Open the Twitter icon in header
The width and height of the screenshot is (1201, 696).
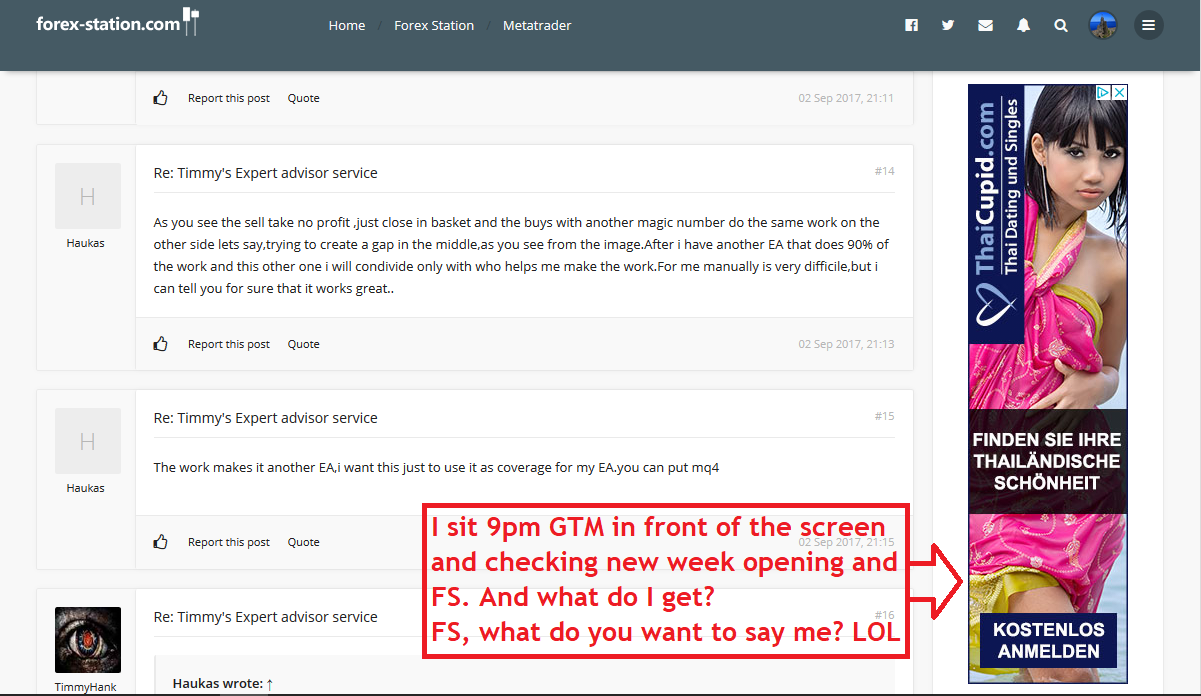(x=948, y=26)
